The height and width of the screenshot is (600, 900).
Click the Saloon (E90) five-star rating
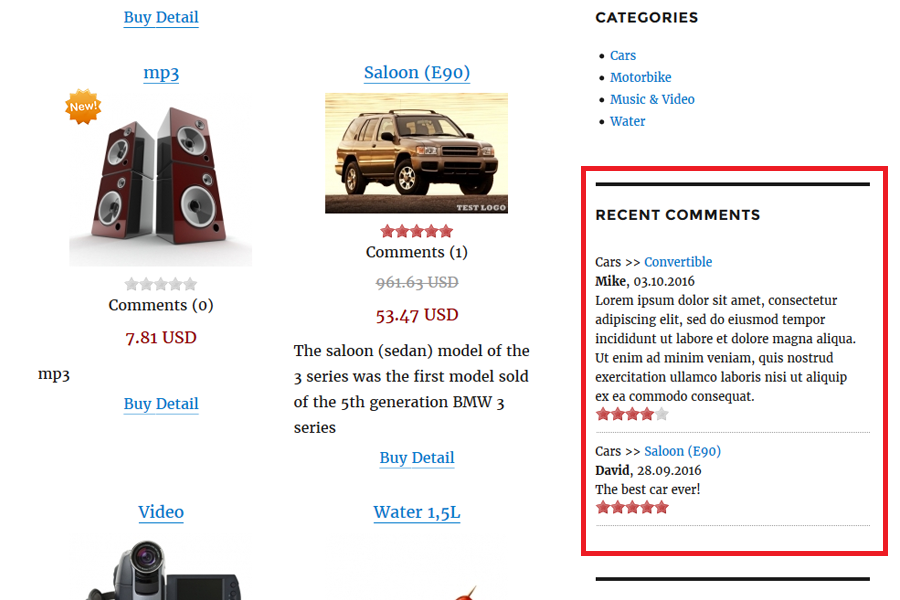417,231
